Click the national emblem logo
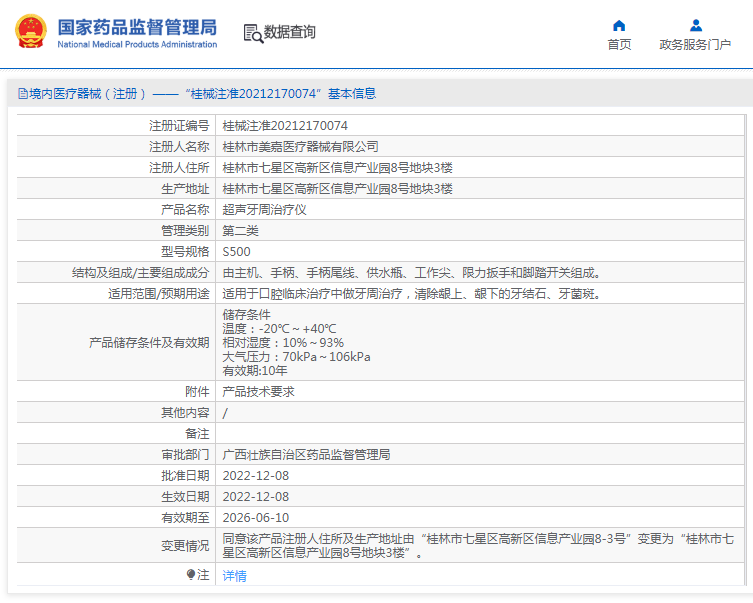Image resolution: width=753 pixels, height=603 pixels. click(x=31, y=32)
